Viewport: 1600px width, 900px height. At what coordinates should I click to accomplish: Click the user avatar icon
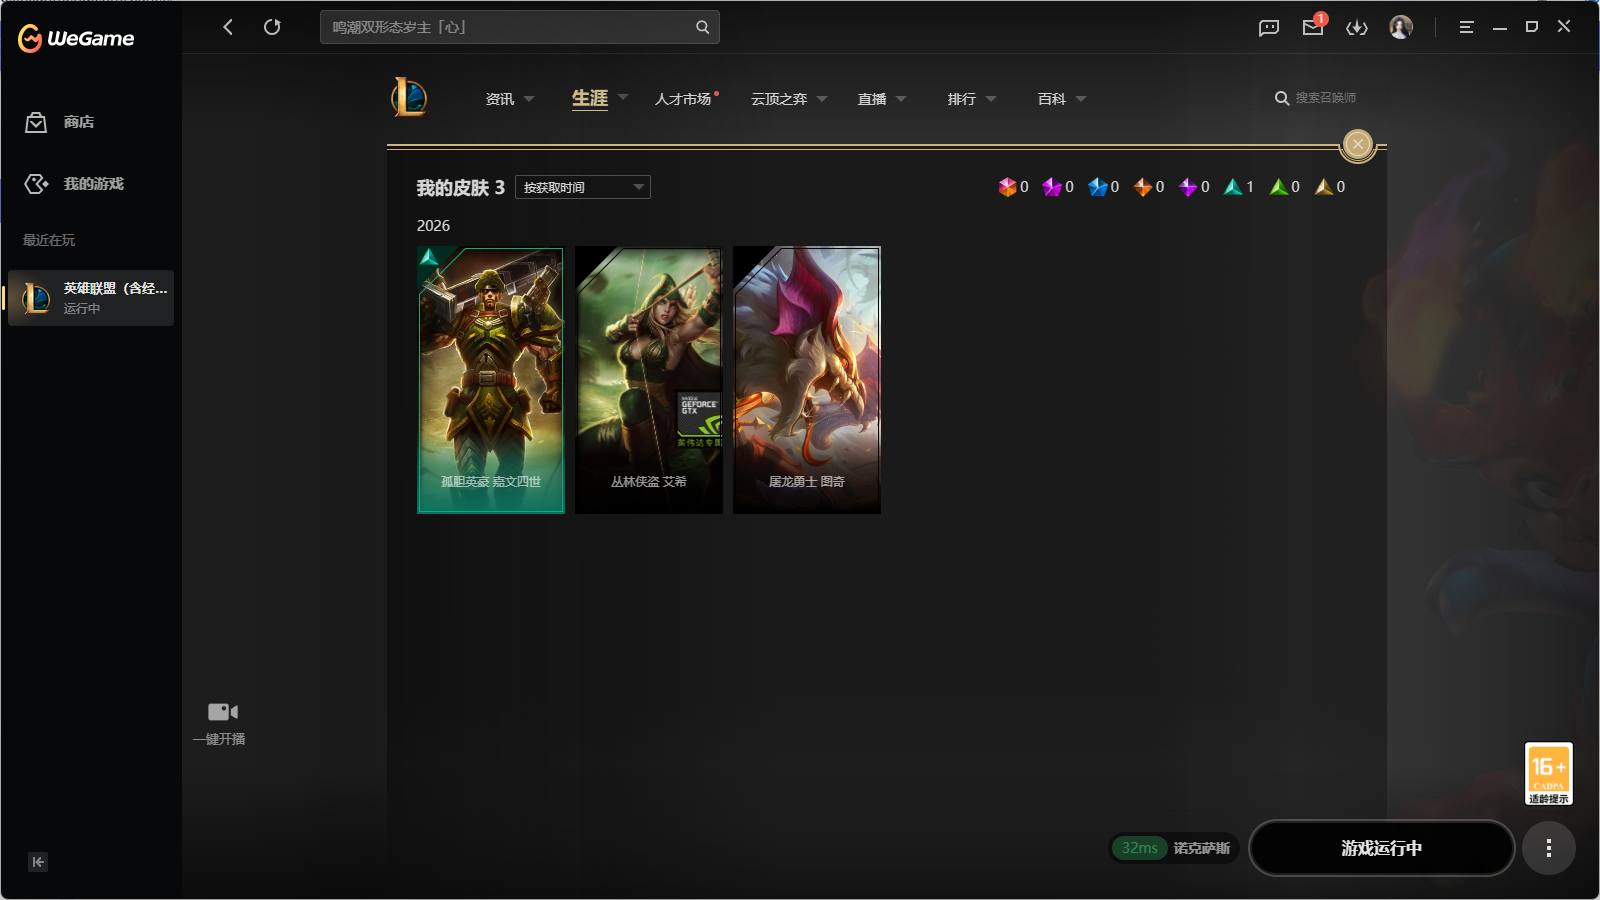click(x=1401, y=27)
